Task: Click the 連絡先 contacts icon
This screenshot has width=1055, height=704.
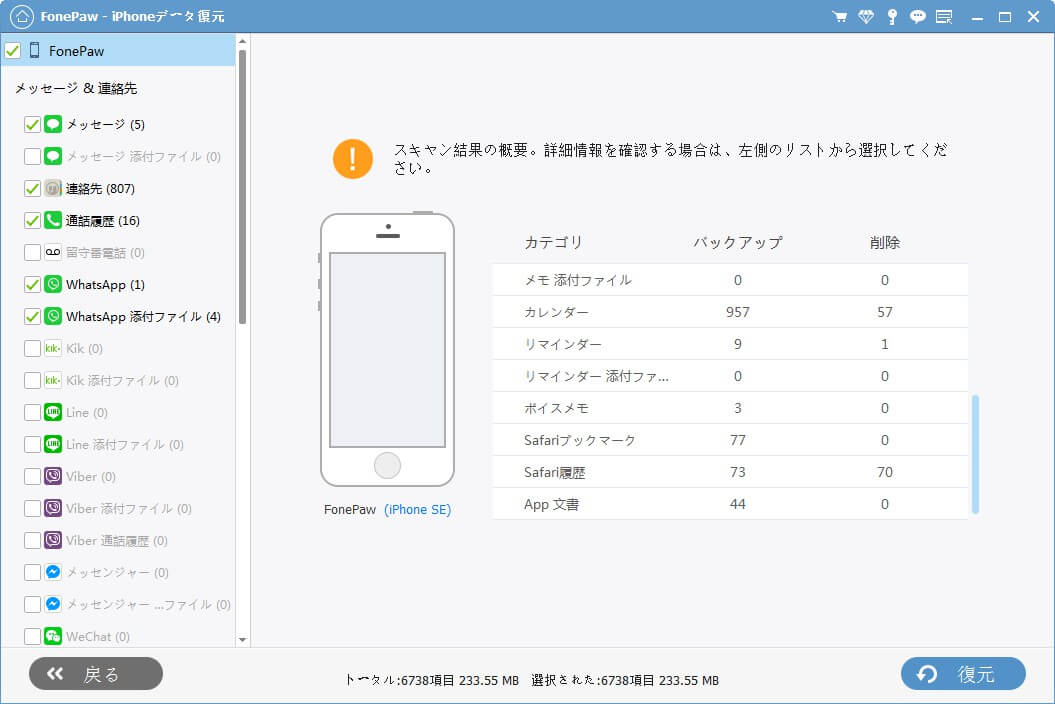Action: click(x=53, y=188)
